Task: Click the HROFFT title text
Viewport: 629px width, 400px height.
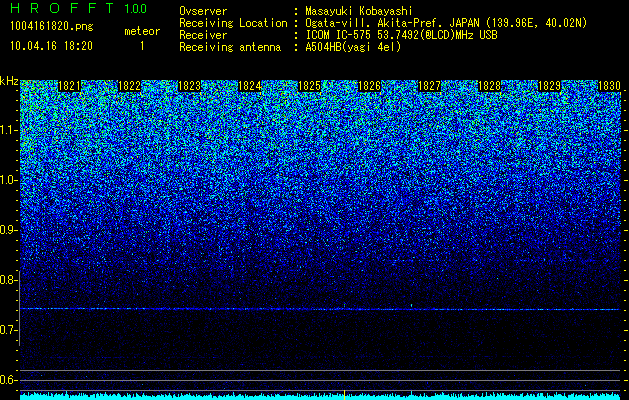Action: [x=62, y=8]
